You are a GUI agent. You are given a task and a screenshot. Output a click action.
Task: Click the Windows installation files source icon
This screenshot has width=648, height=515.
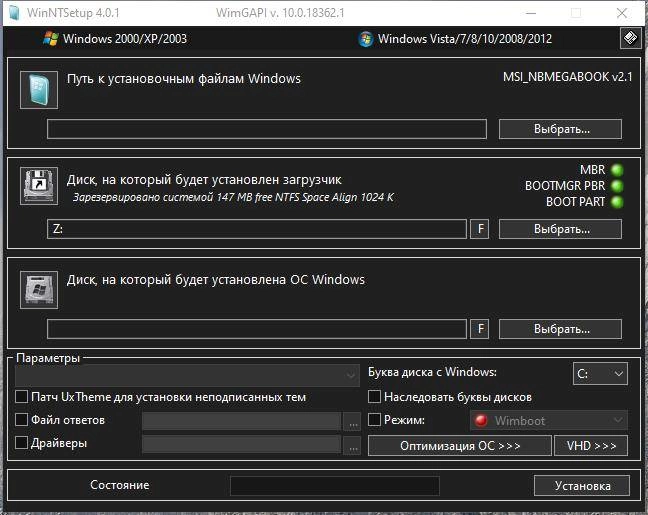tap(39, 90)
